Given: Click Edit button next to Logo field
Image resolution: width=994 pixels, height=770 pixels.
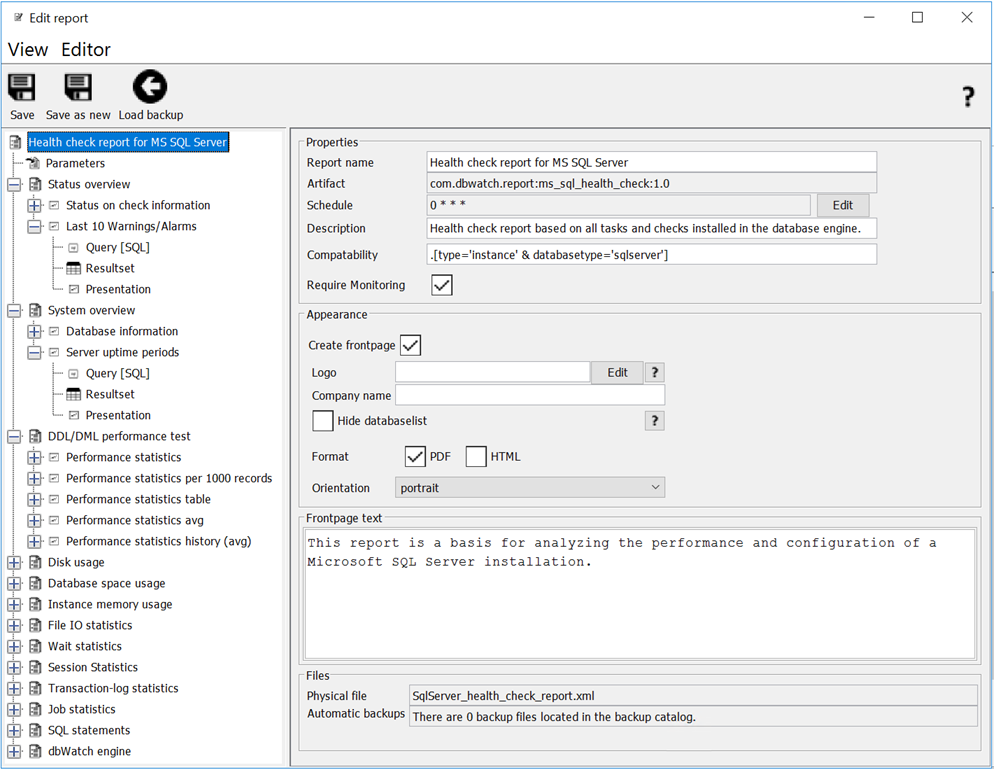Looking at the screenshot, I should [x=617, y=372].
